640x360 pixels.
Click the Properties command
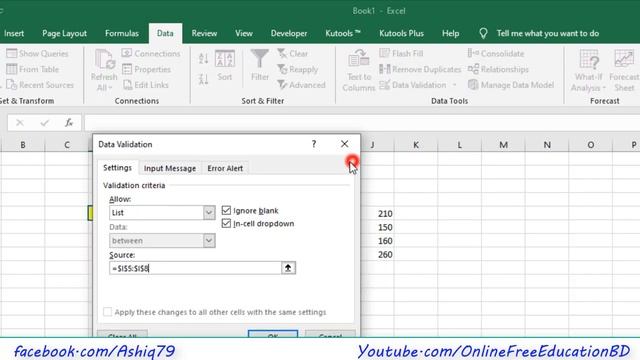(x=146, y=69)
